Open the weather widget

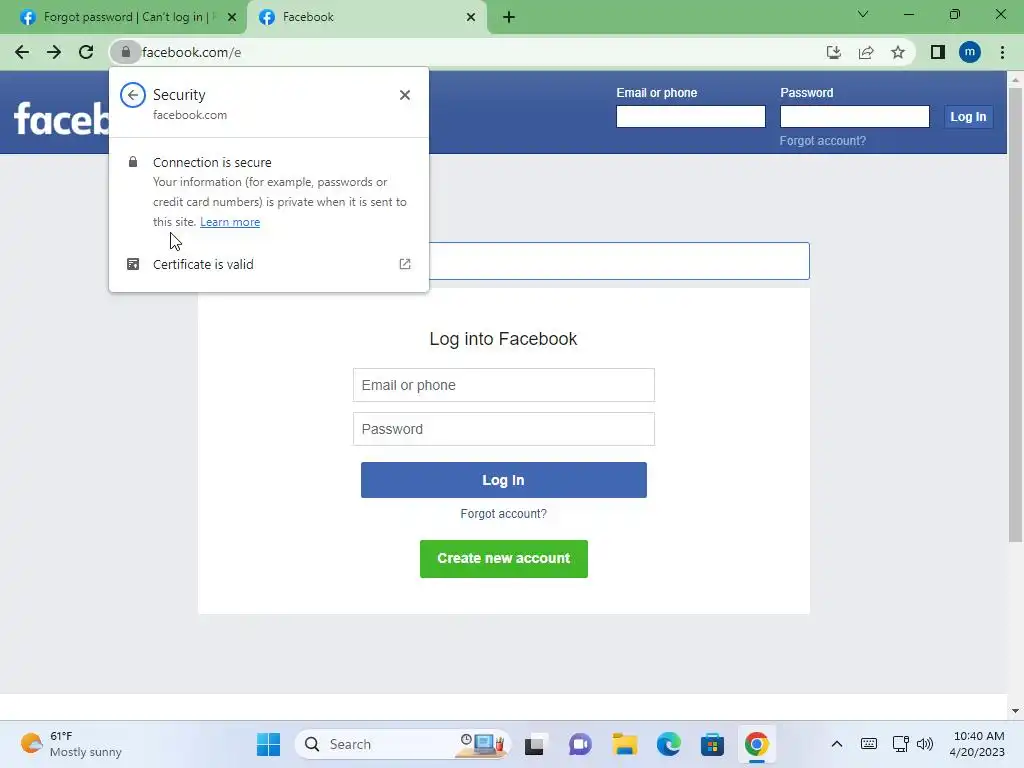[71, 744]
